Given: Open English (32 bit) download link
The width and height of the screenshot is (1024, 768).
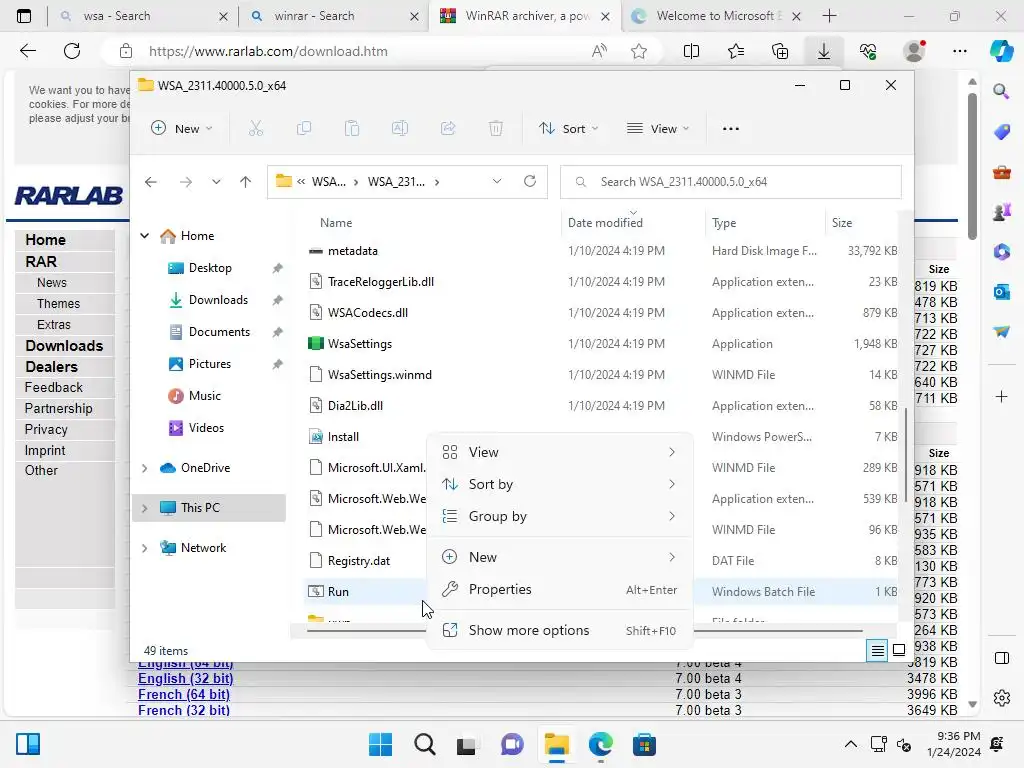Looking at the screenshot, I should coord(185,679).
